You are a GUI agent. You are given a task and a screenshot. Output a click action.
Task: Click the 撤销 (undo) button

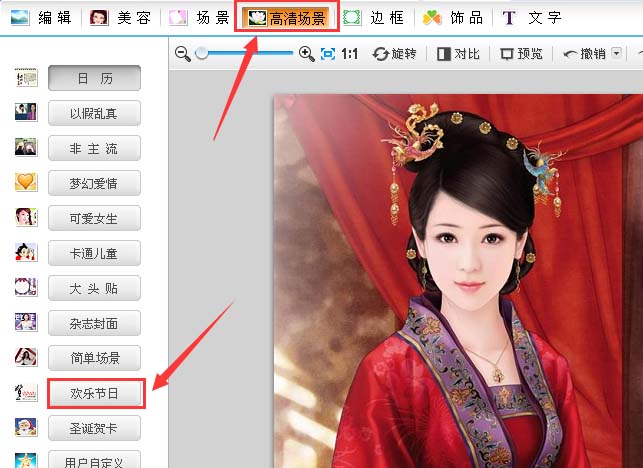585,54
